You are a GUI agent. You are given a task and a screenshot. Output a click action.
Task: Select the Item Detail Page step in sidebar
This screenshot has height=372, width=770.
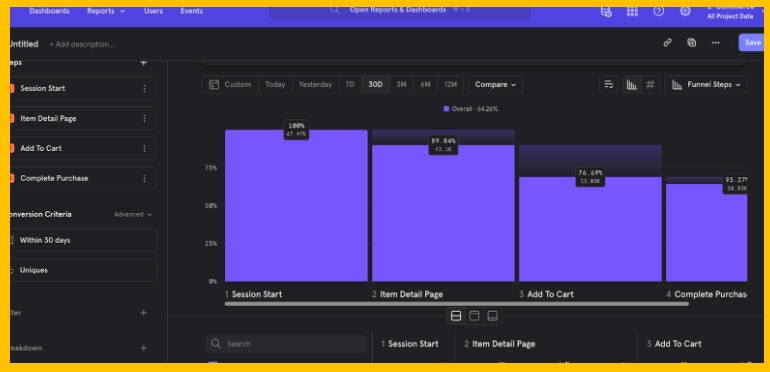[x=82, y=118]
